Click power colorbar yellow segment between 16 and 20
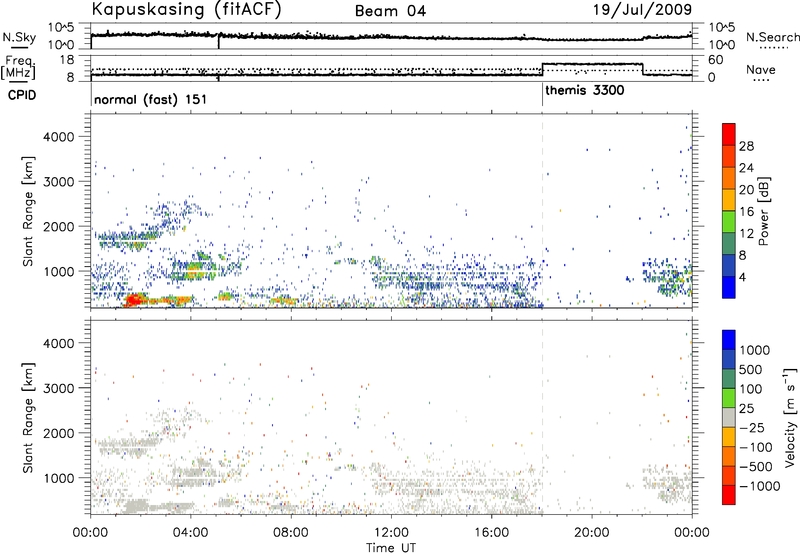Viewport: 800px width, 554px height. tap(729, 200)
